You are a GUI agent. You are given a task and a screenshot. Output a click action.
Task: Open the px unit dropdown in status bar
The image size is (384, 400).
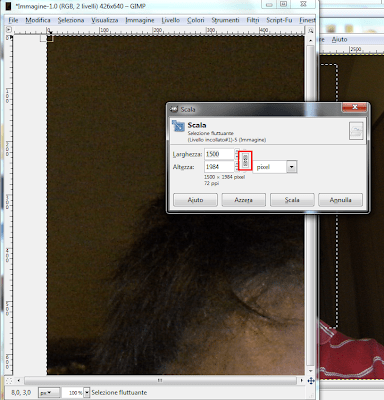[x=49, y=393]
